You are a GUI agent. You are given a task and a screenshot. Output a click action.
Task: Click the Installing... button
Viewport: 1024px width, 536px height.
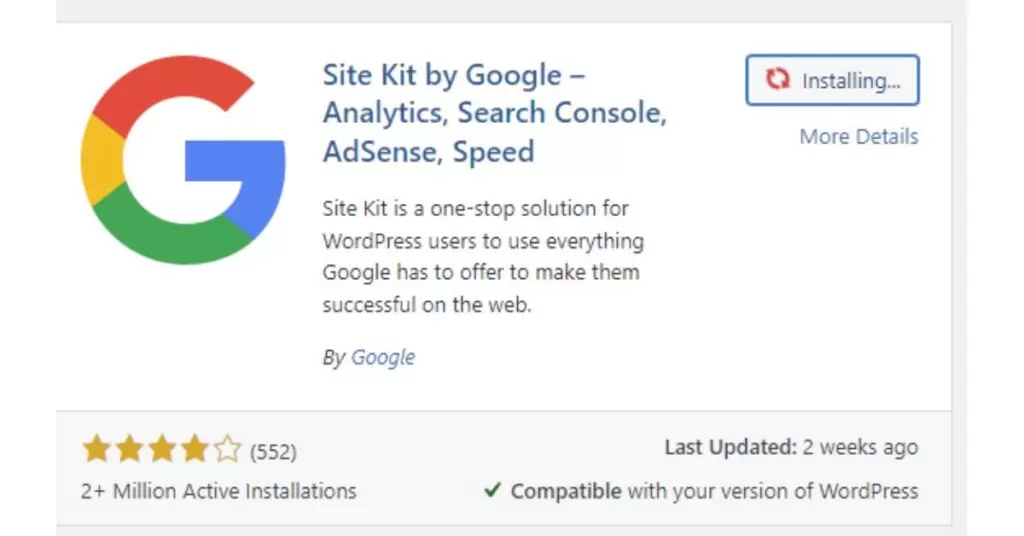coord(833,80)
